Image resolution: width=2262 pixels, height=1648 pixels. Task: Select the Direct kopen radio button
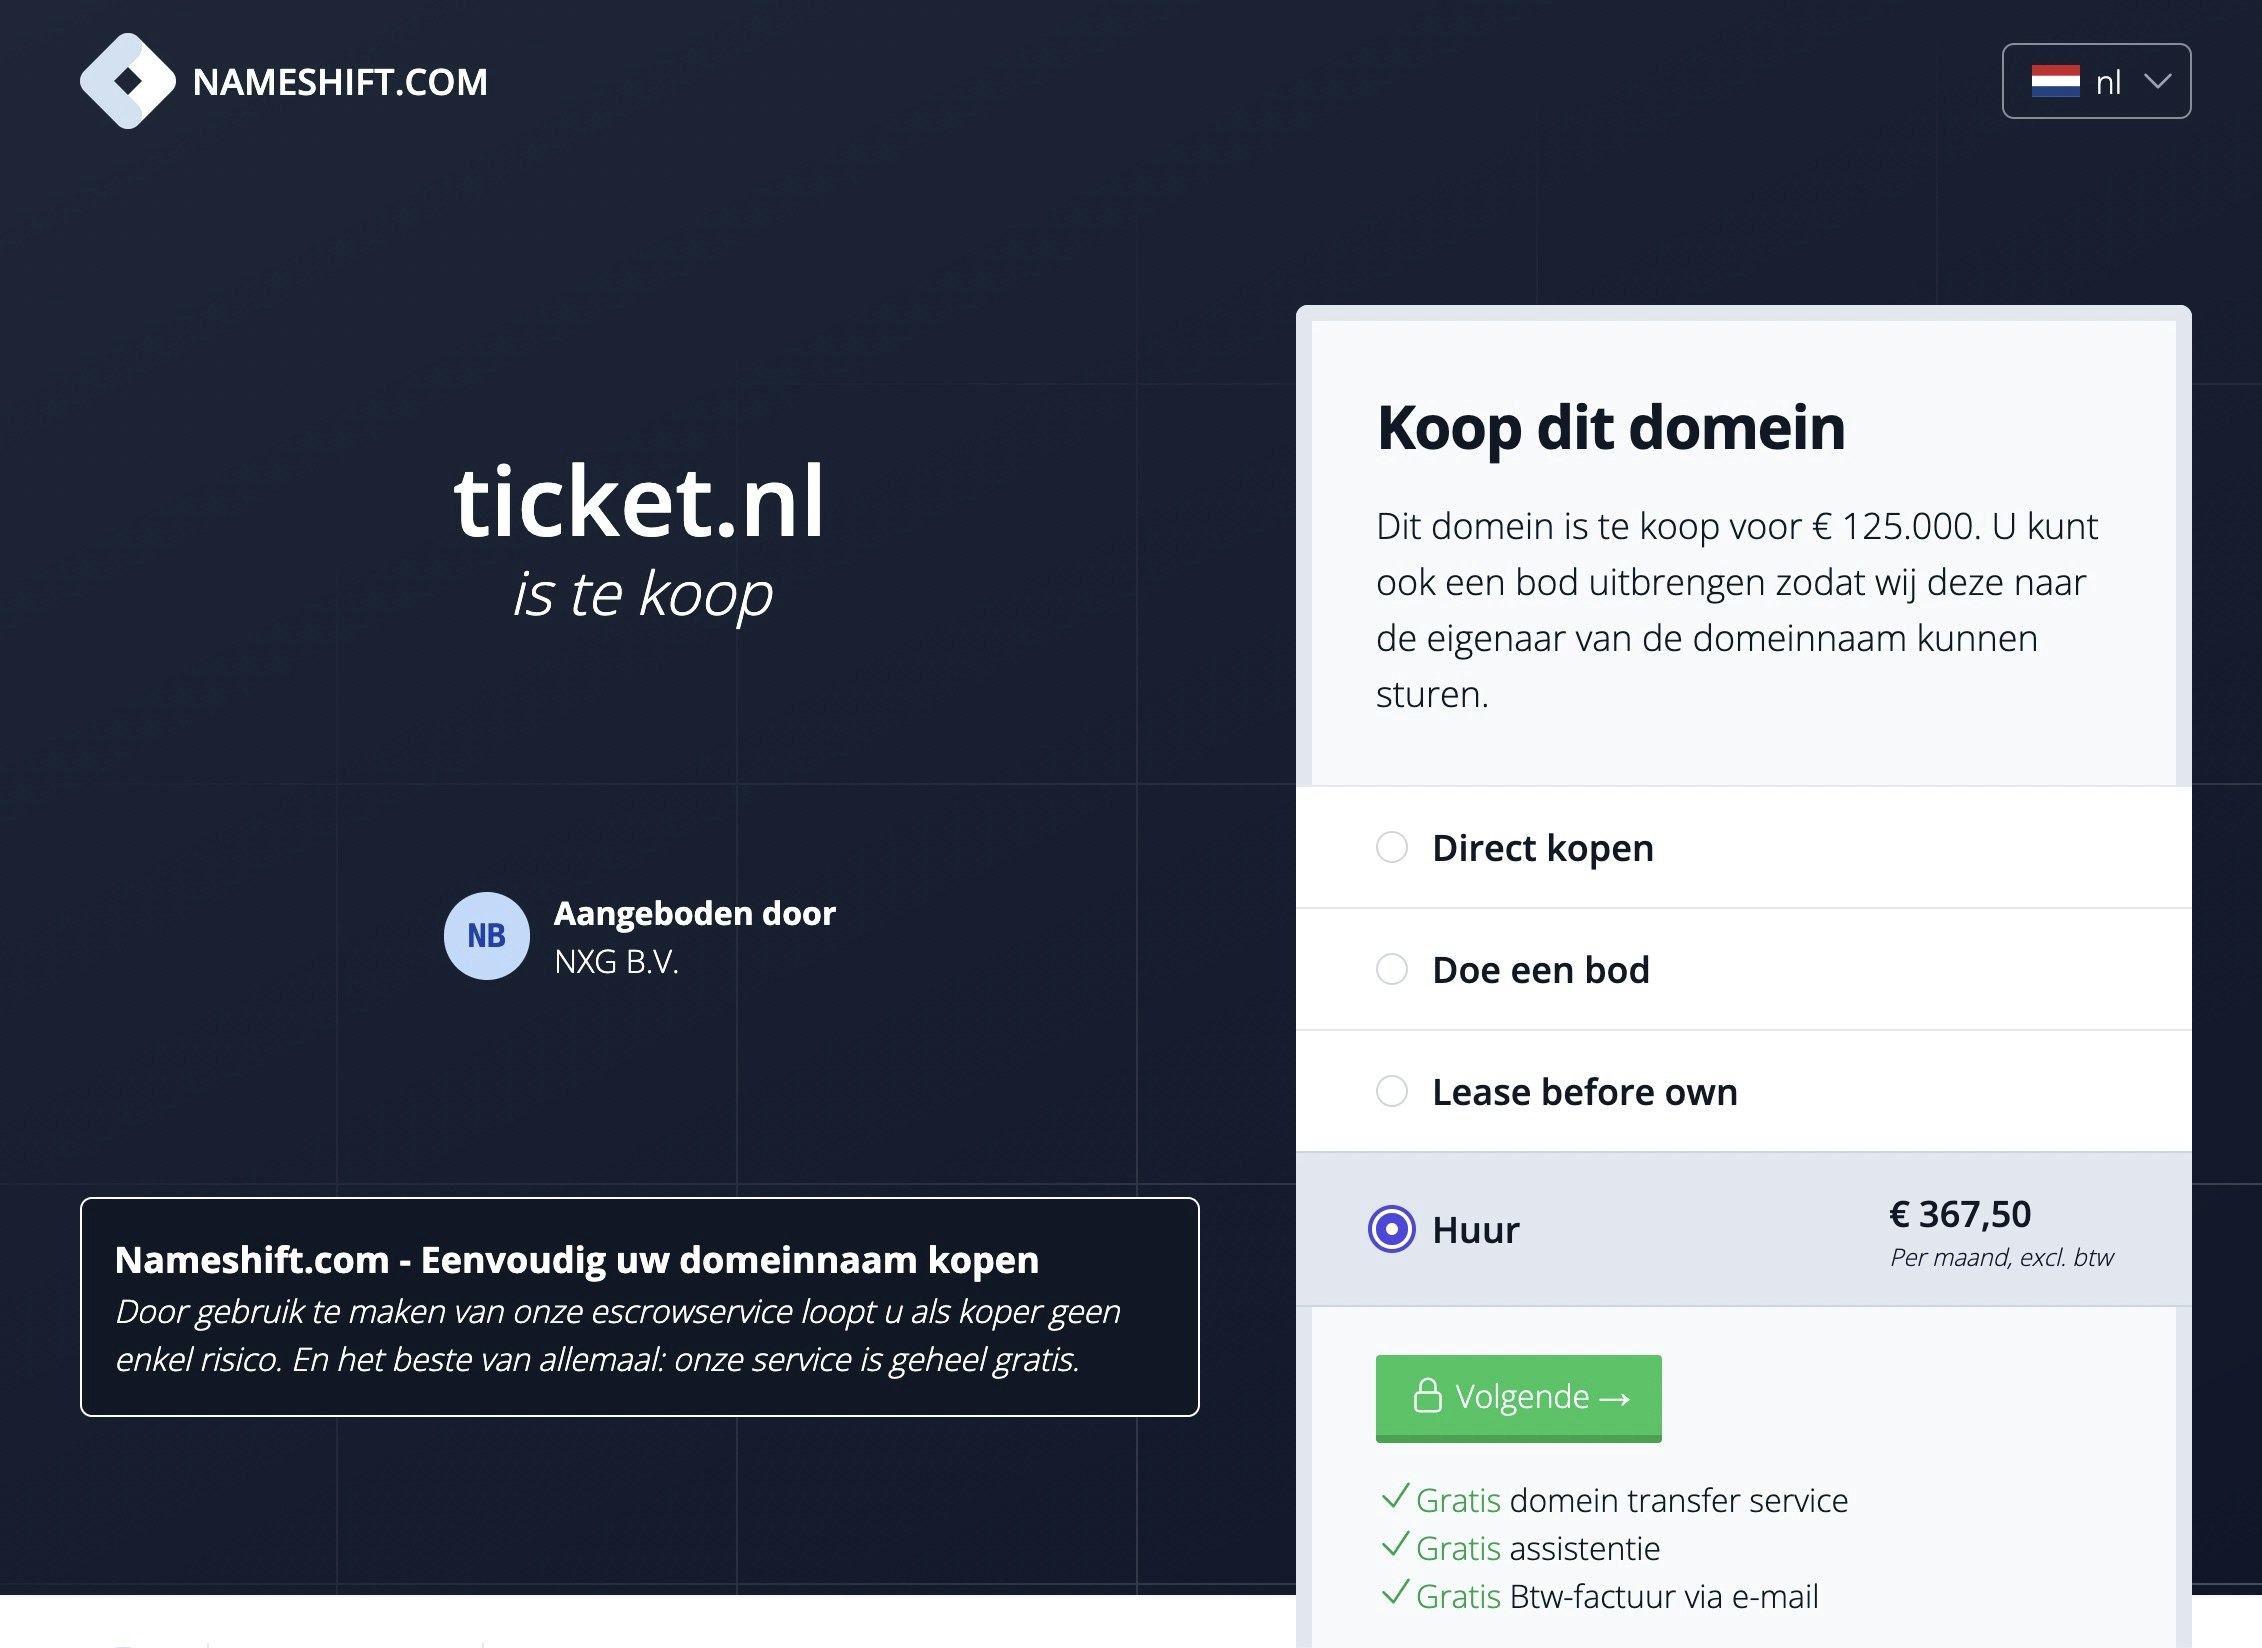click(1392, 848)
